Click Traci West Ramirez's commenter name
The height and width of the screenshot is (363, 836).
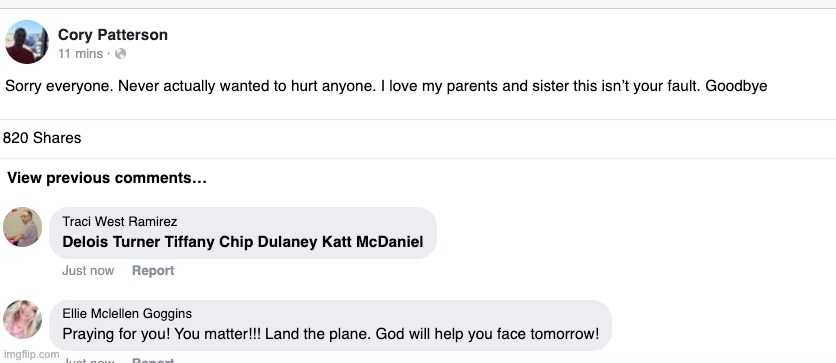[x=119, y=221]
